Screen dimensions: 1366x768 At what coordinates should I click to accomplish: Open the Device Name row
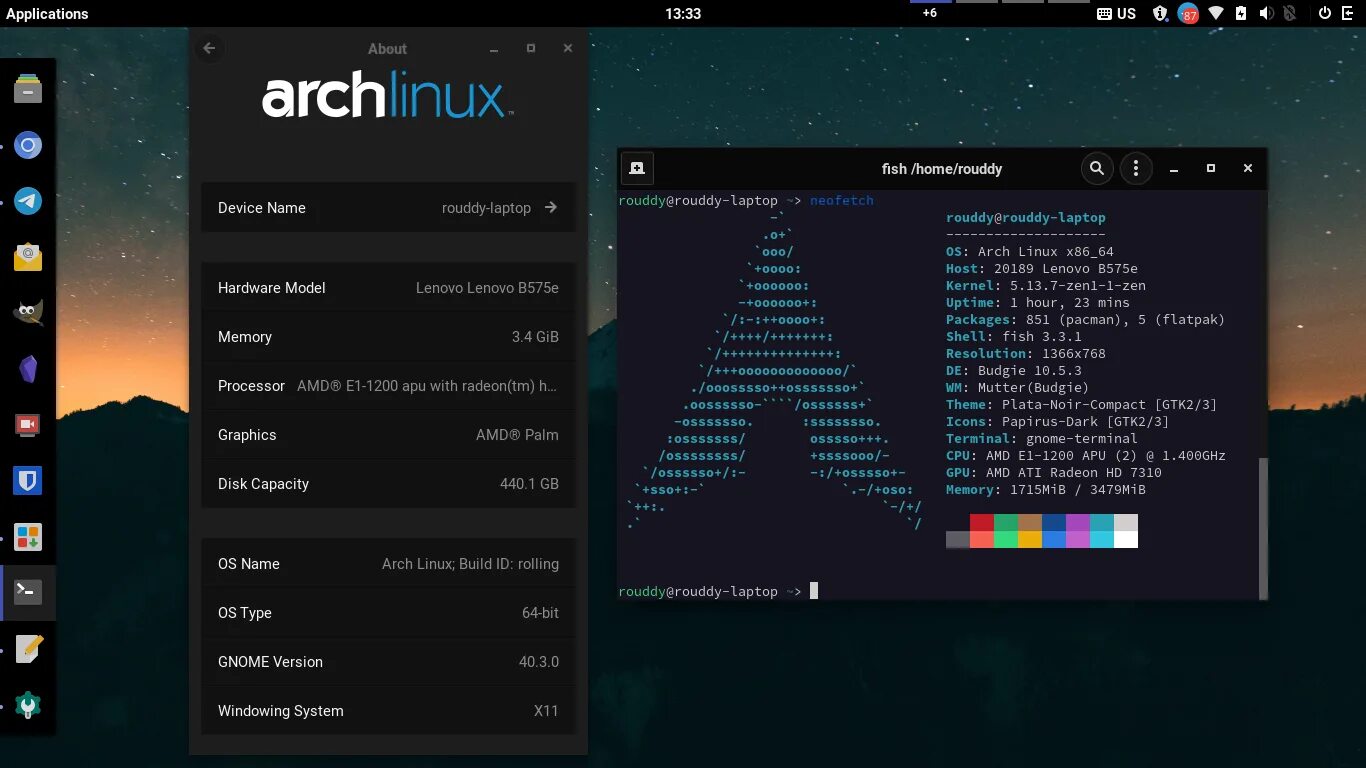[388, 207]
